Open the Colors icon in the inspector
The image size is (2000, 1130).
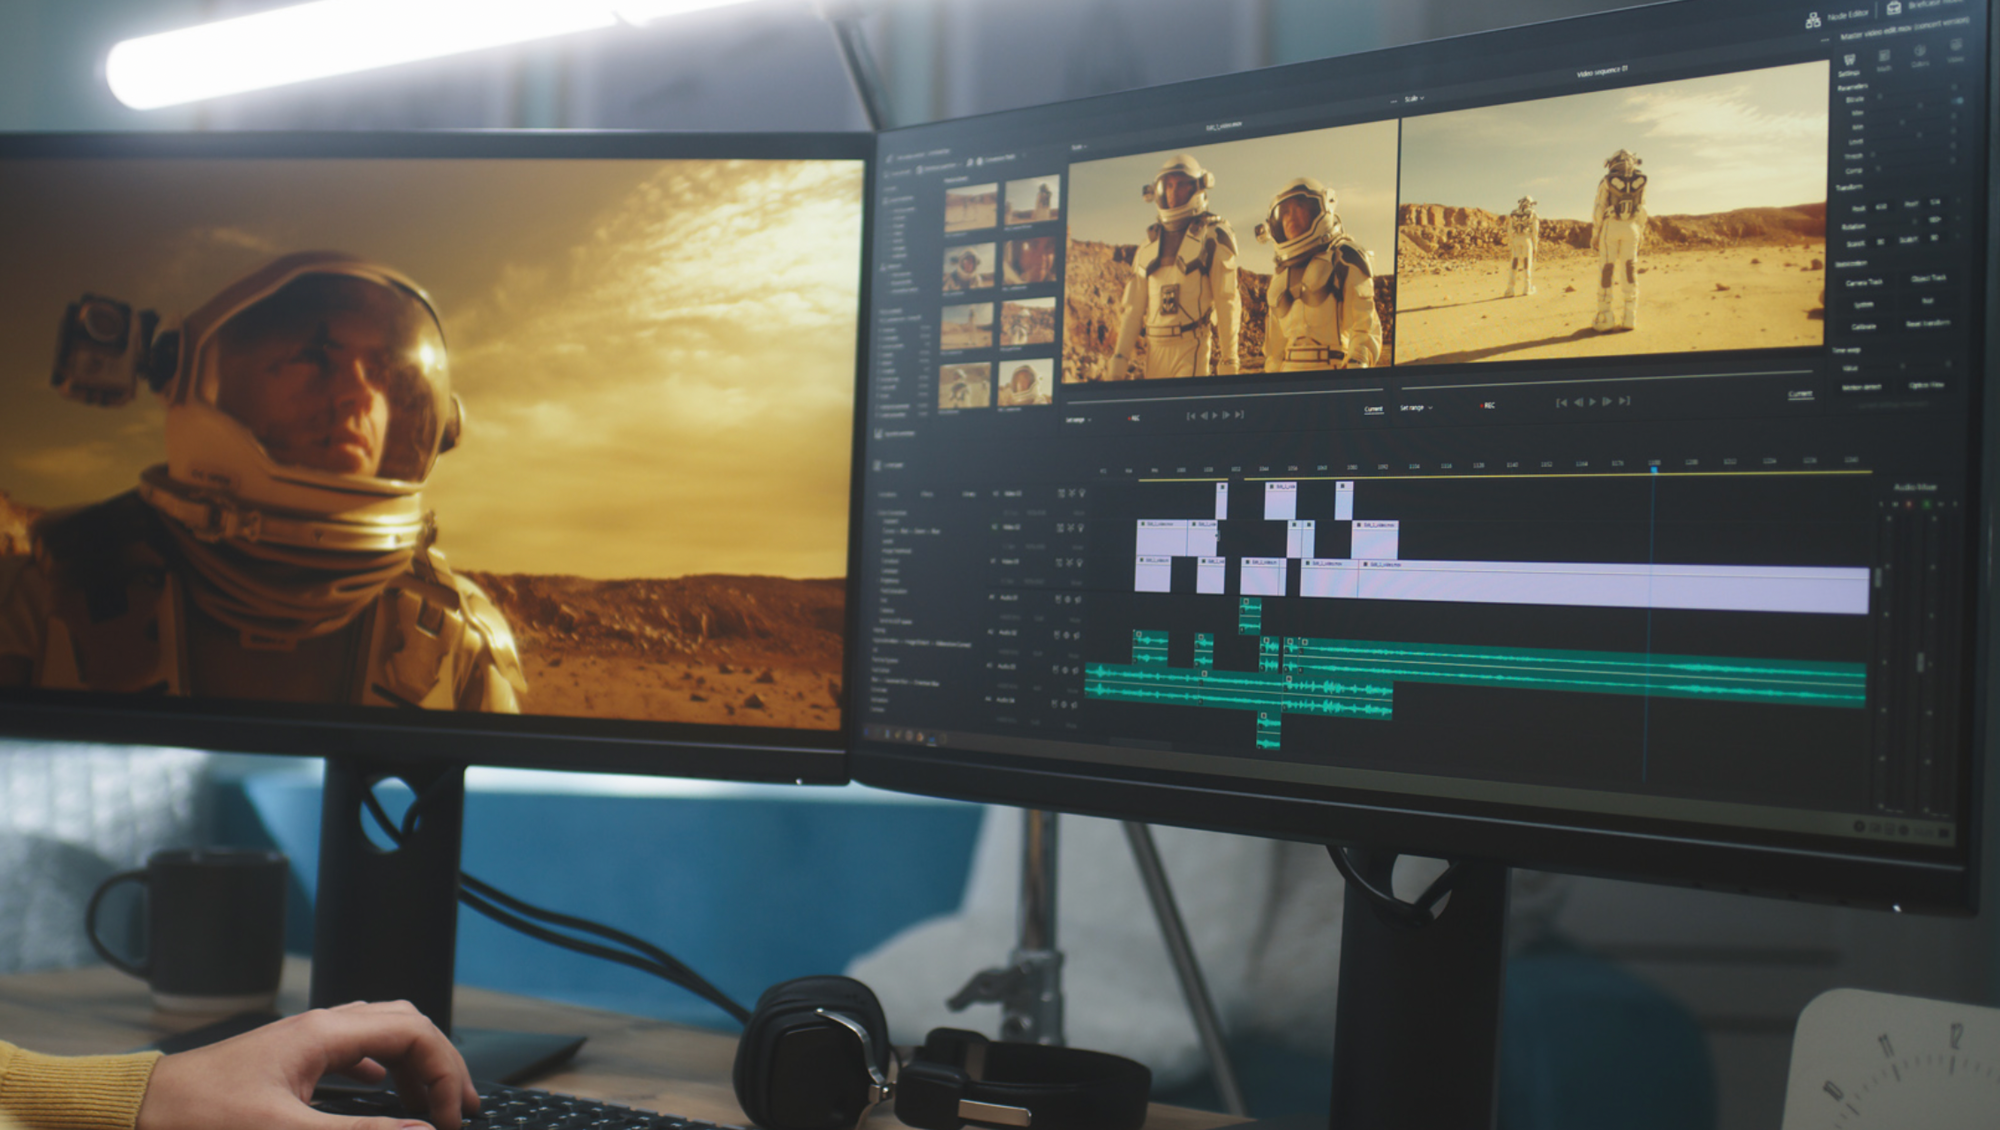[x=1920, y=52]
